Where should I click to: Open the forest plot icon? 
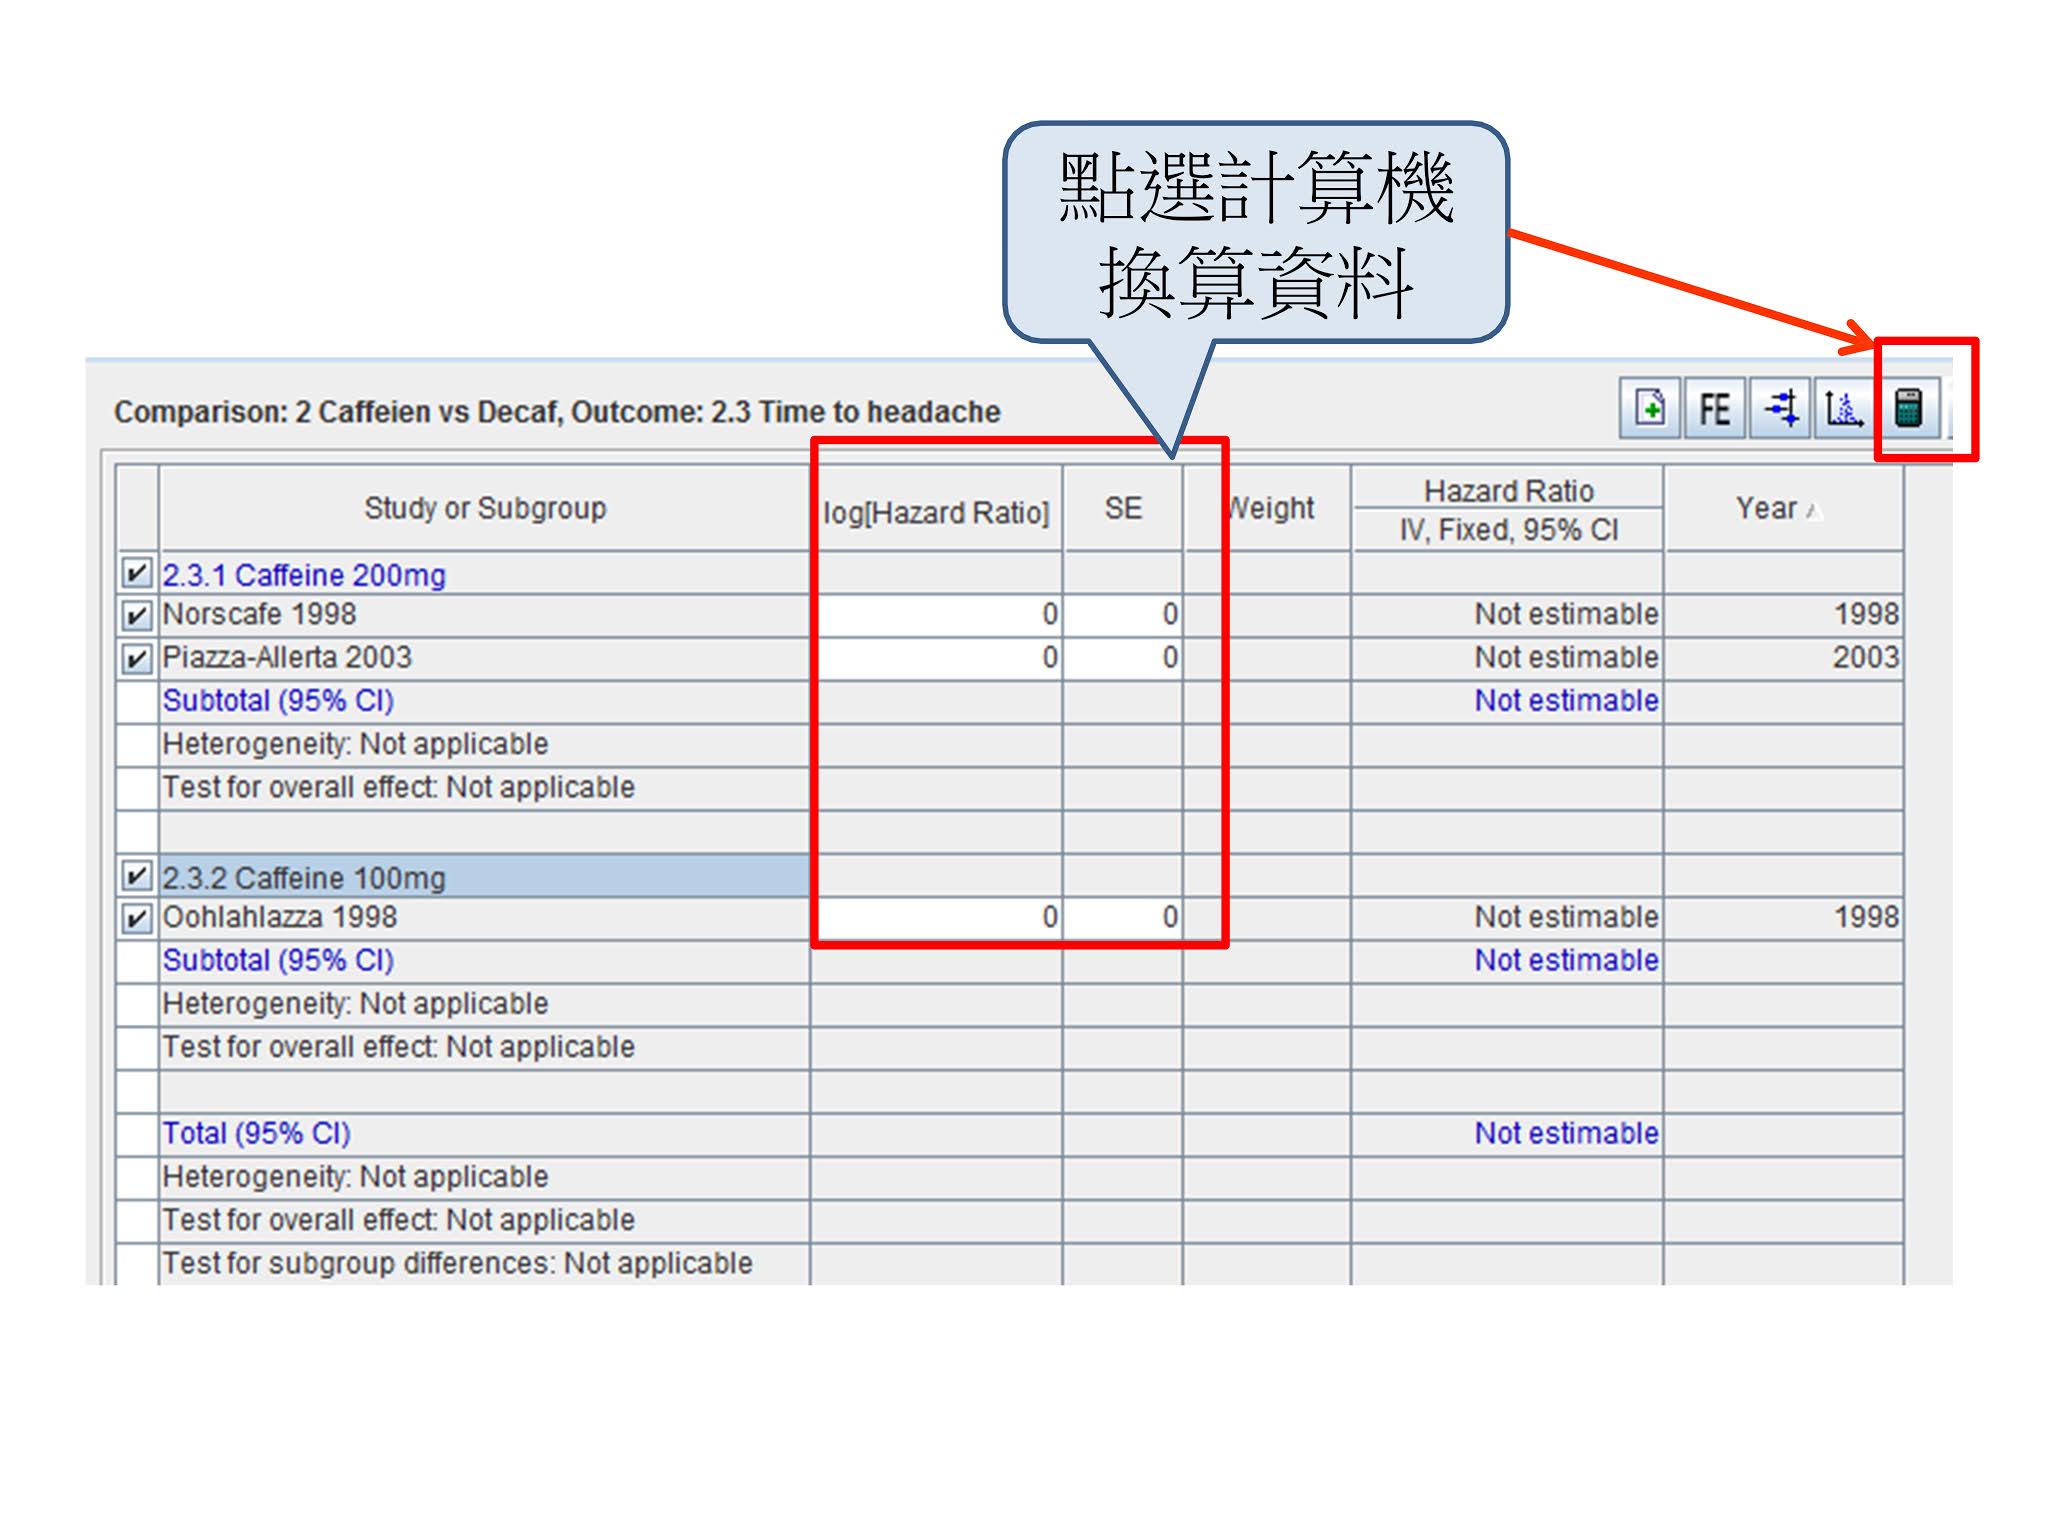coord(1780,408)
